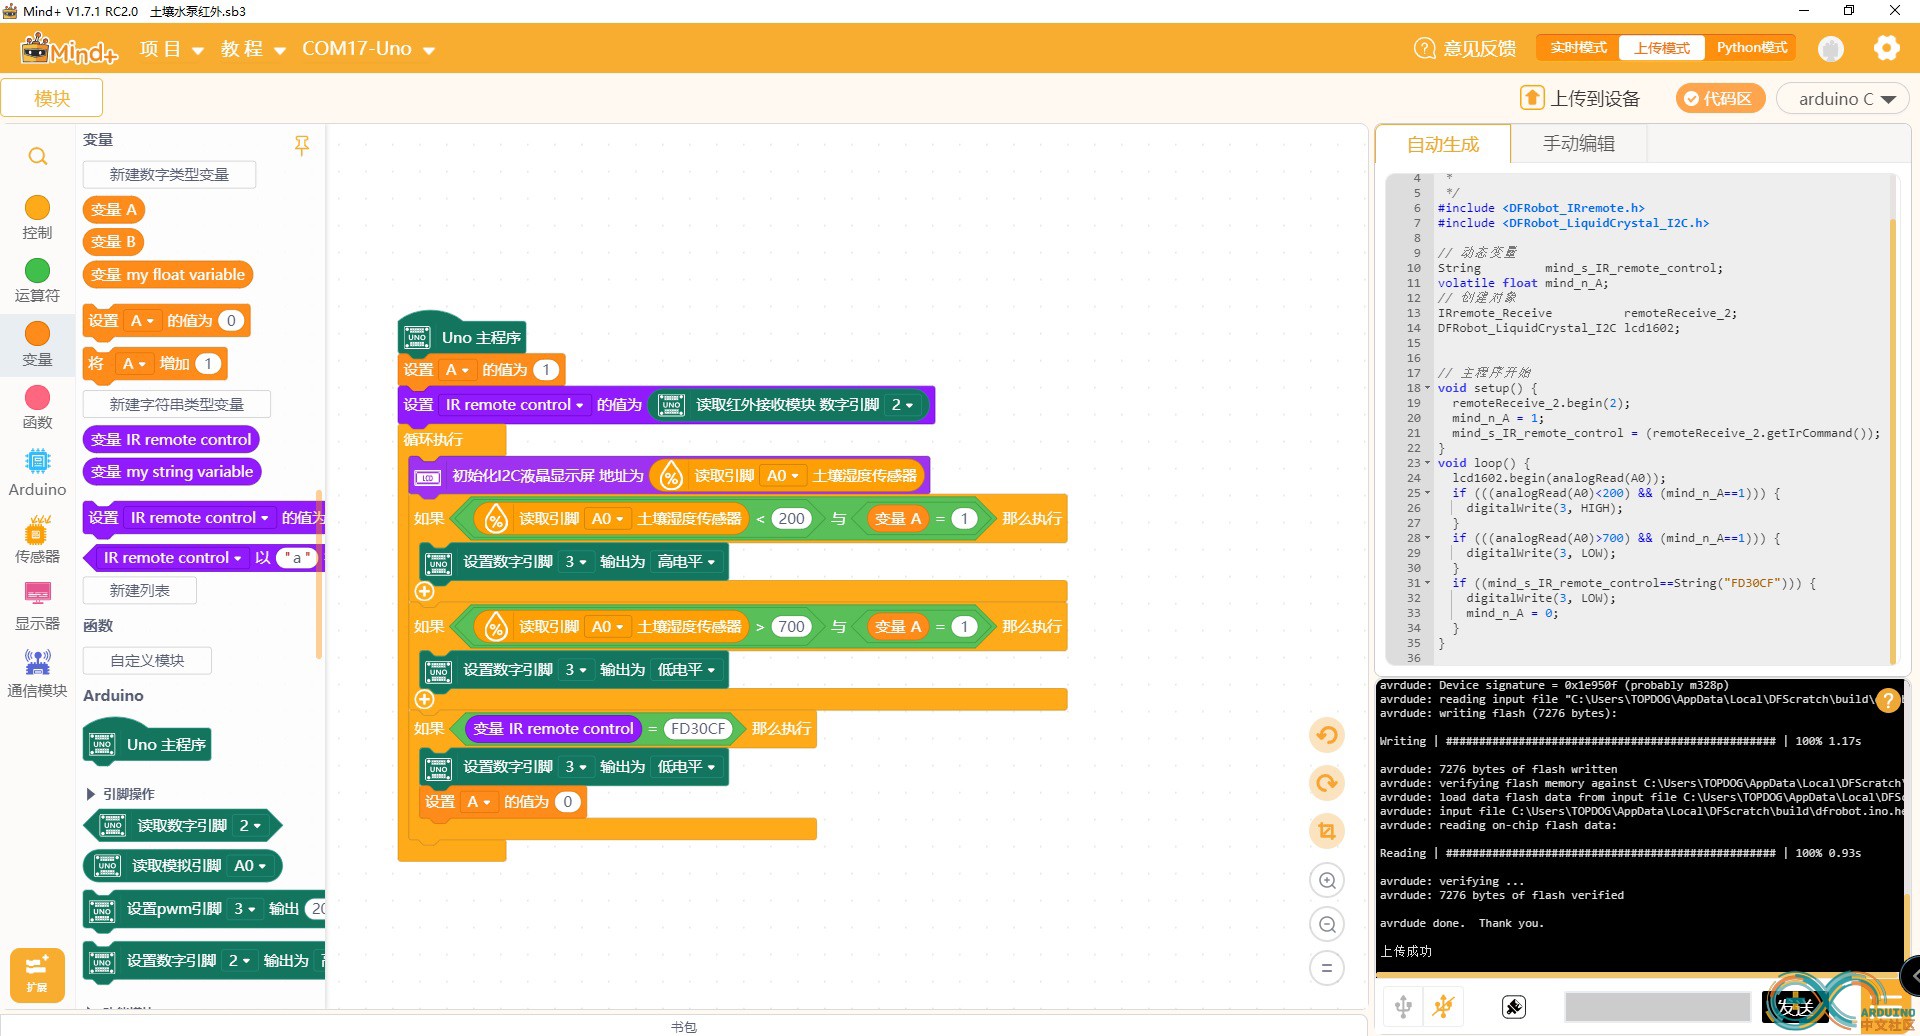Click 新建字符串类型变量 button
The width and height of the screenshot is (1920, 1036).
(x=176, y=404)
